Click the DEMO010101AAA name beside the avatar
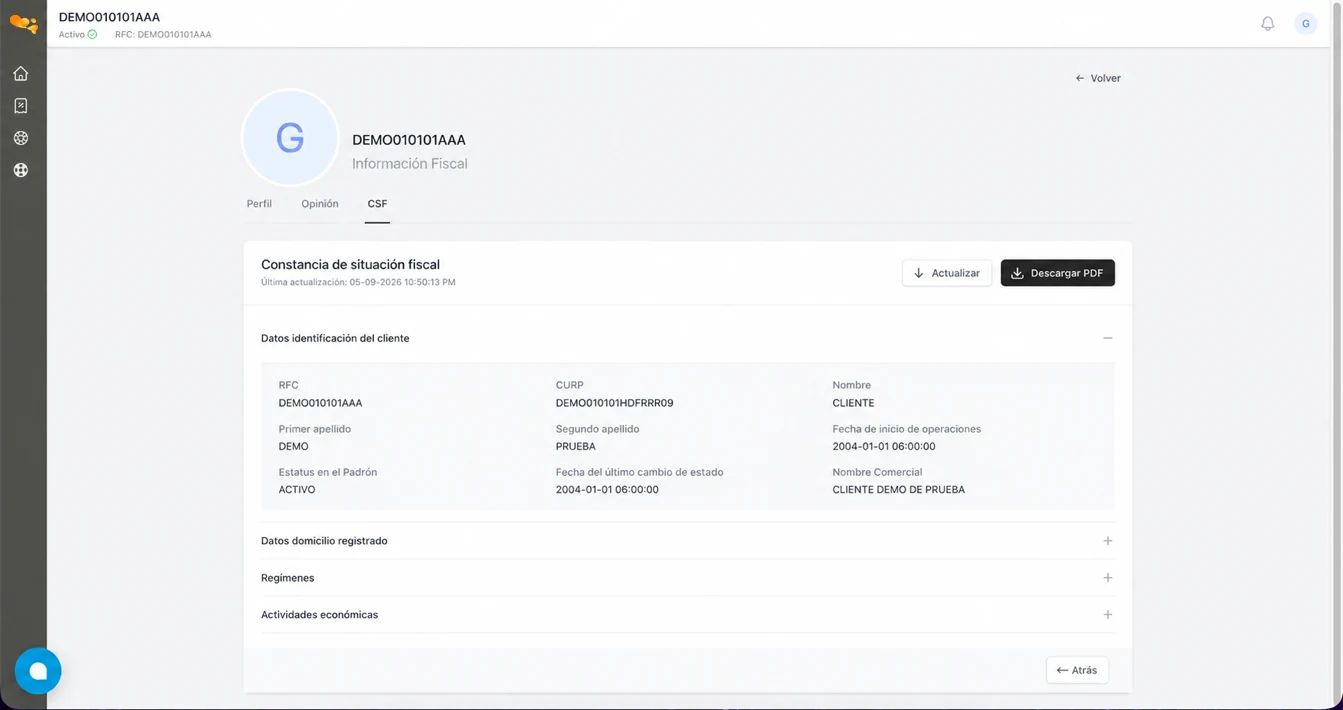The image size is (1343, 710). 409,140
